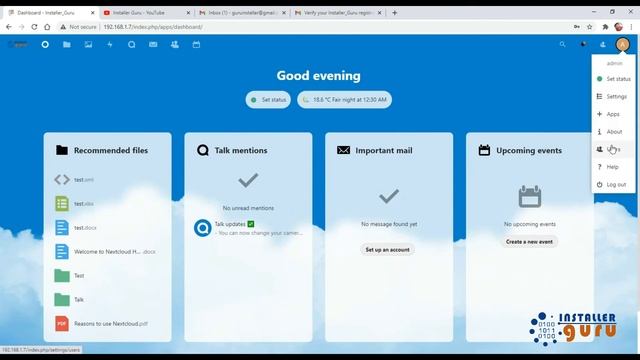Viewport: 640px width, 360px height.
Task: Open Talk updates conversation
Action: pyautogui.click(x=248, y=228)
